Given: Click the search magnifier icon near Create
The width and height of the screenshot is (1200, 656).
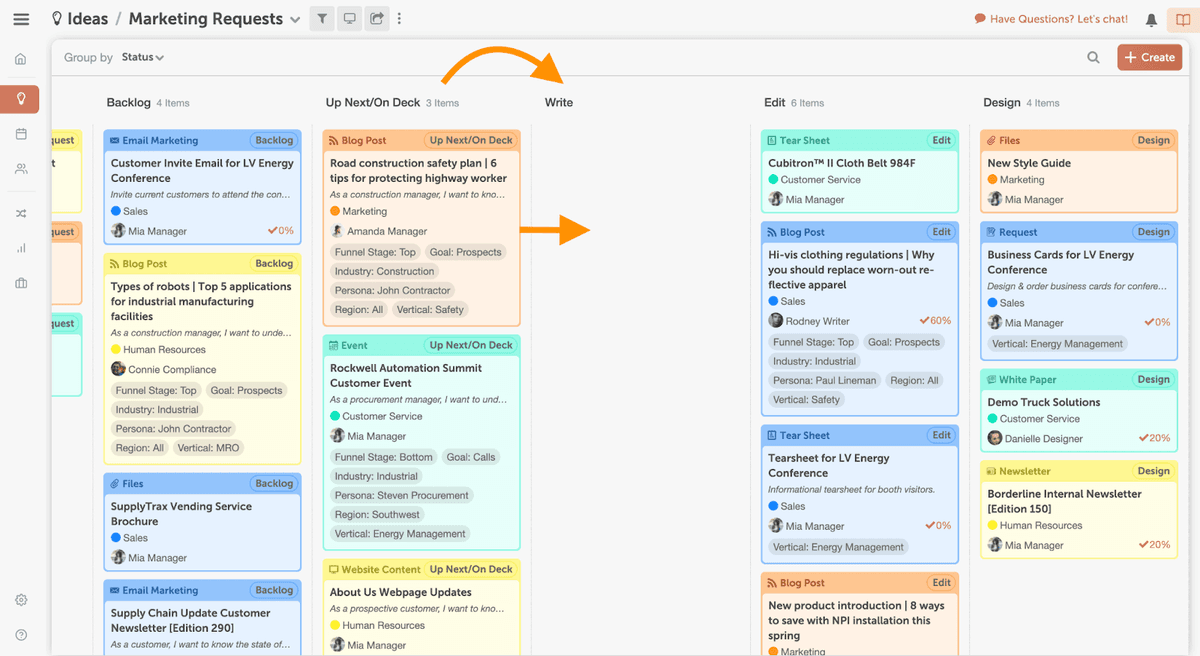Looking at the screenshot, I should tap(1093, 58).
